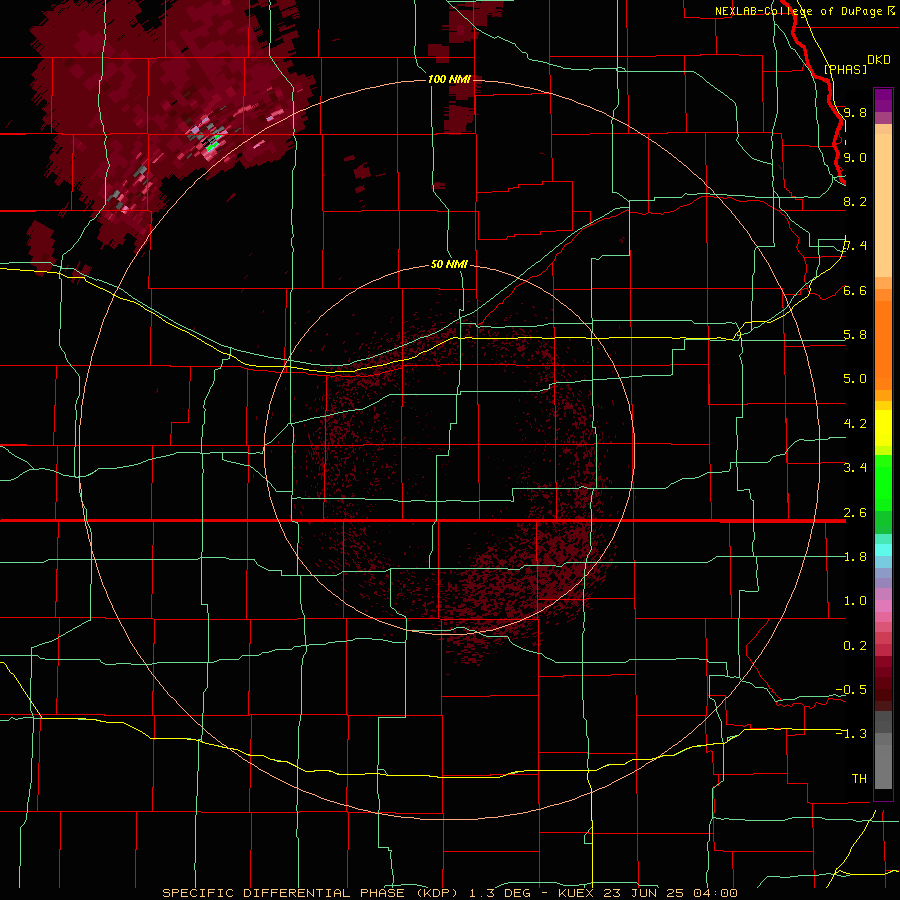Image resolution: width=900 pixels, height=900 pixels.
Task: Pick the light peach color scale segment
Action: pos(883,205)
